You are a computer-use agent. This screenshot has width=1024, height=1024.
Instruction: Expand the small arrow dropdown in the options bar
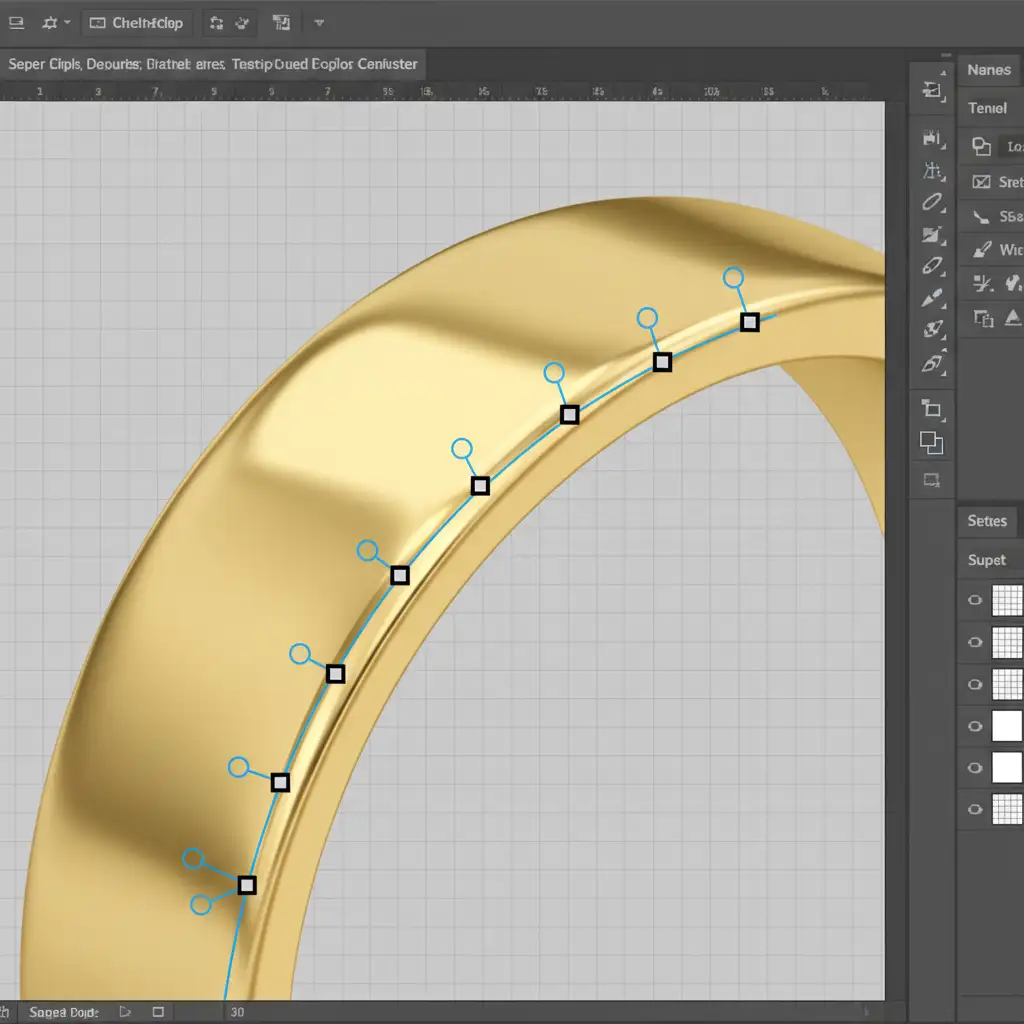click(x=318, y=22)
